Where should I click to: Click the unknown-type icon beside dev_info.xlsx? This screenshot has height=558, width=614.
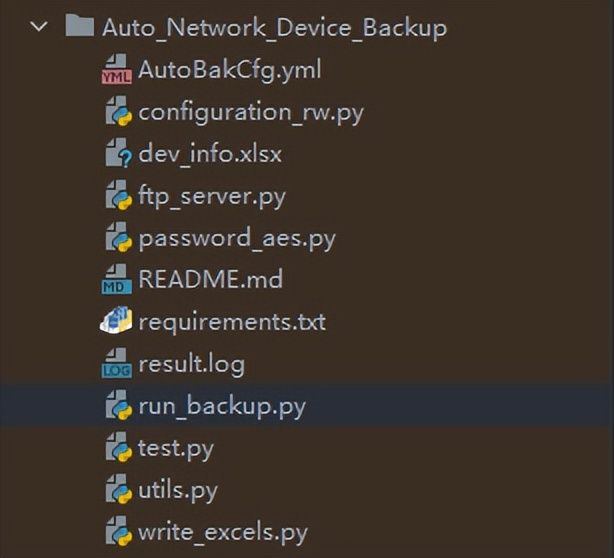click(118, 153)
